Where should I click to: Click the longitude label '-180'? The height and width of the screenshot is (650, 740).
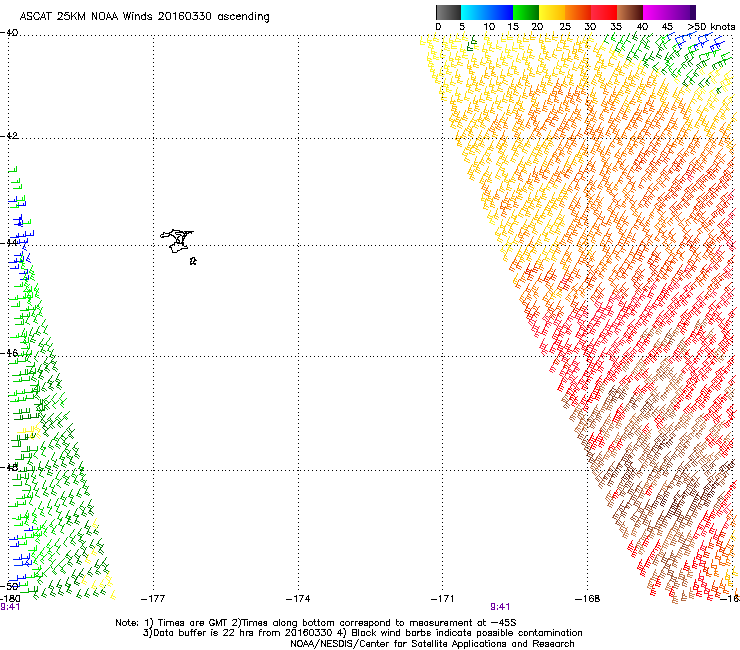point(10,599)
